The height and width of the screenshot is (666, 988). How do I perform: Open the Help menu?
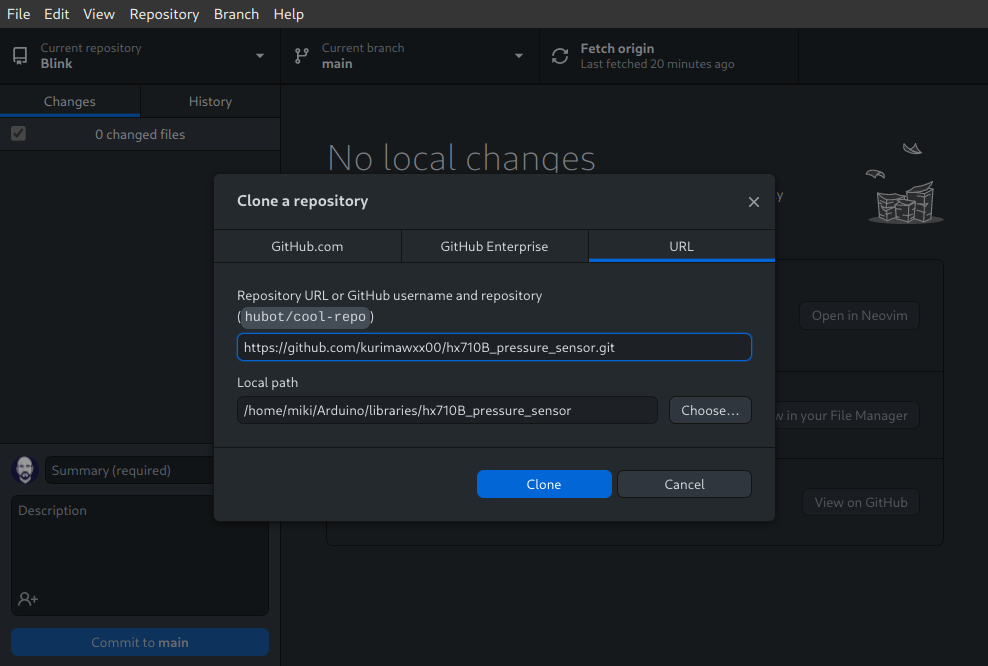coord(289,14)
